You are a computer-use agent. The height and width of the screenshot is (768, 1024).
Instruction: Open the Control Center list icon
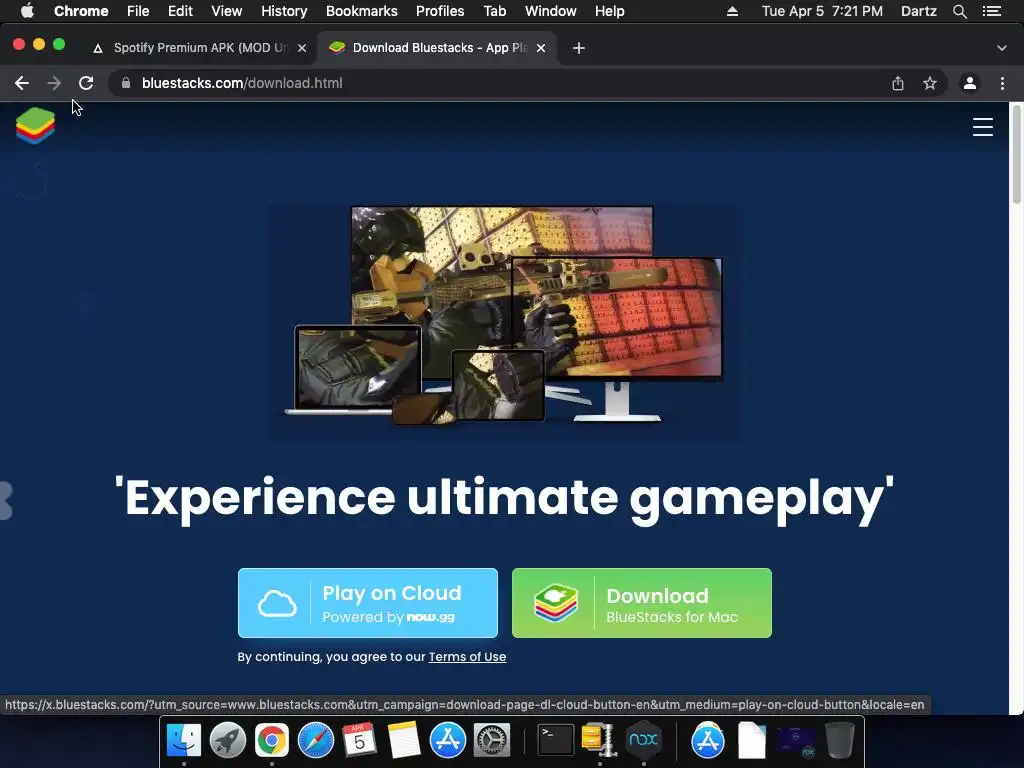[x=992, y=11]
